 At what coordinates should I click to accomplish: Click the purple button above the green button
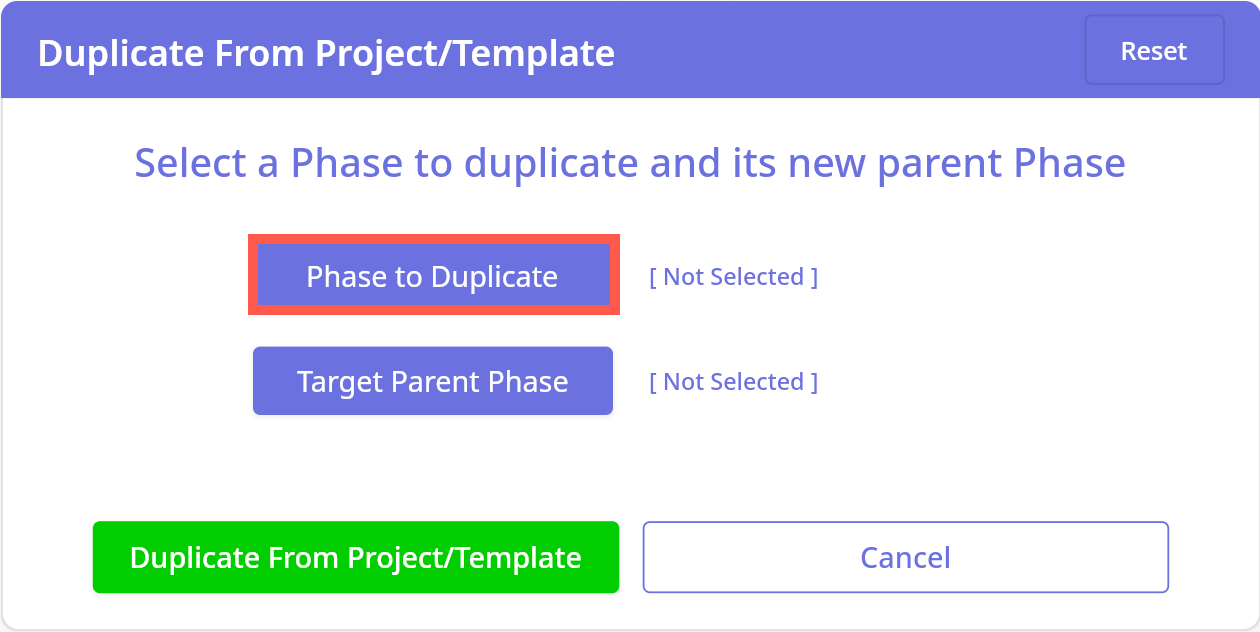coord(433,381)
